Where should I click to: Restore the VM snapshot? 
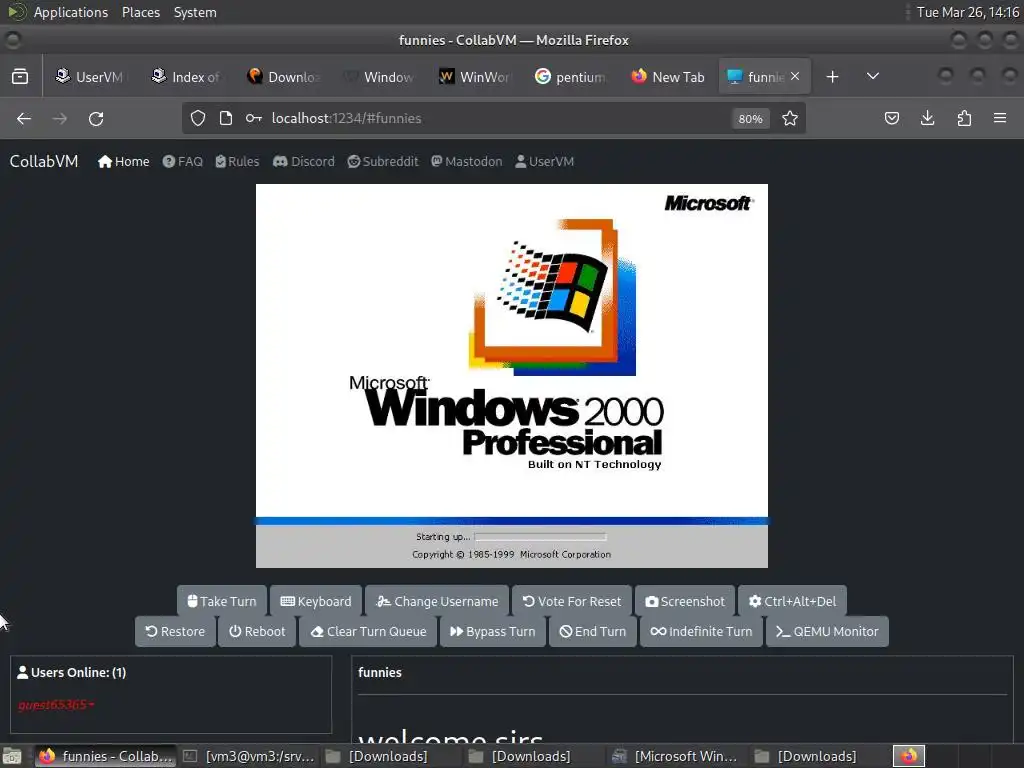(176, 632)
